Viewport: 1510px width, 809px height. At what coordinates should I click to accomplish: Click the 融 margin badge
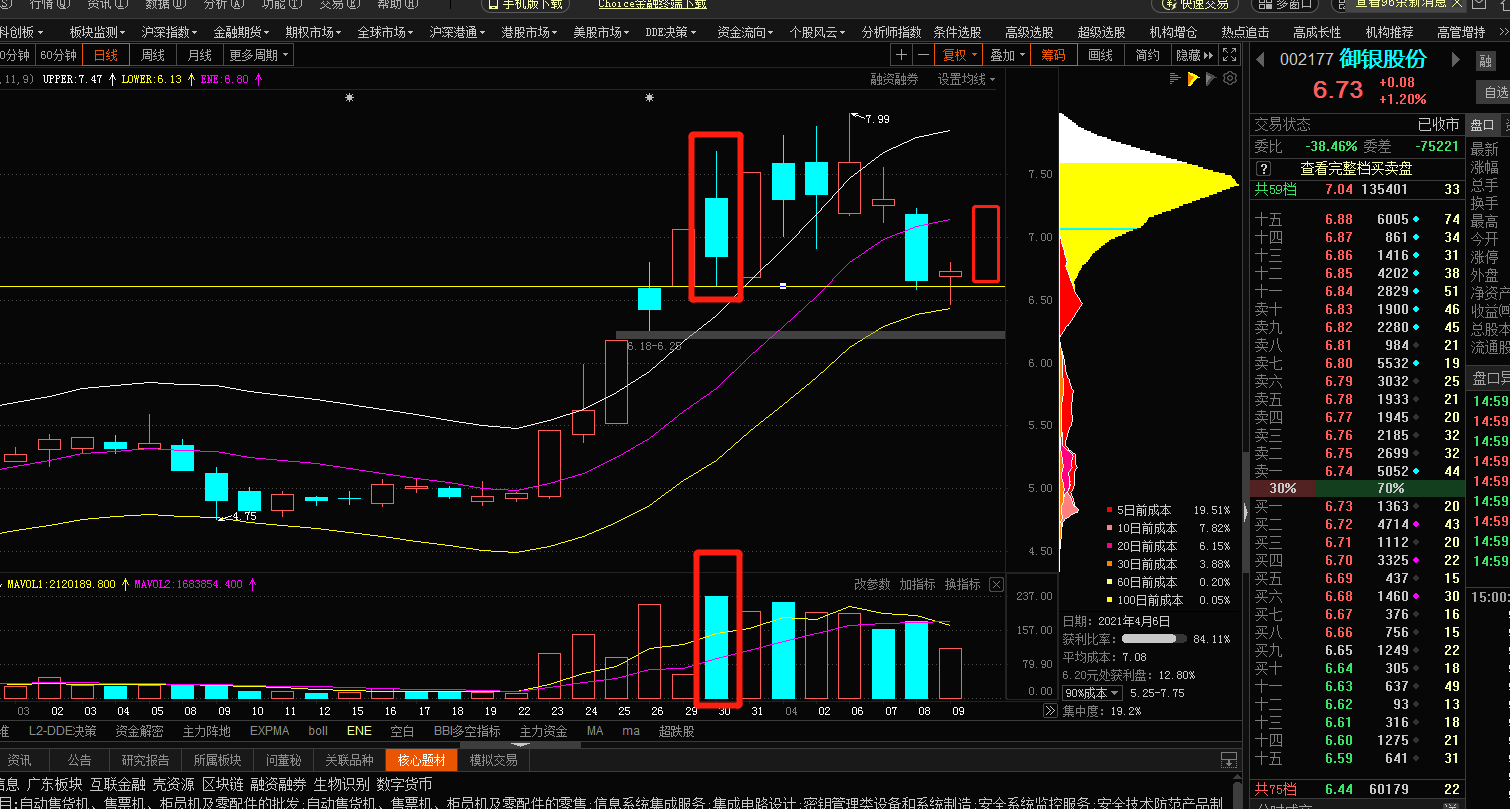pos(1485,61)
